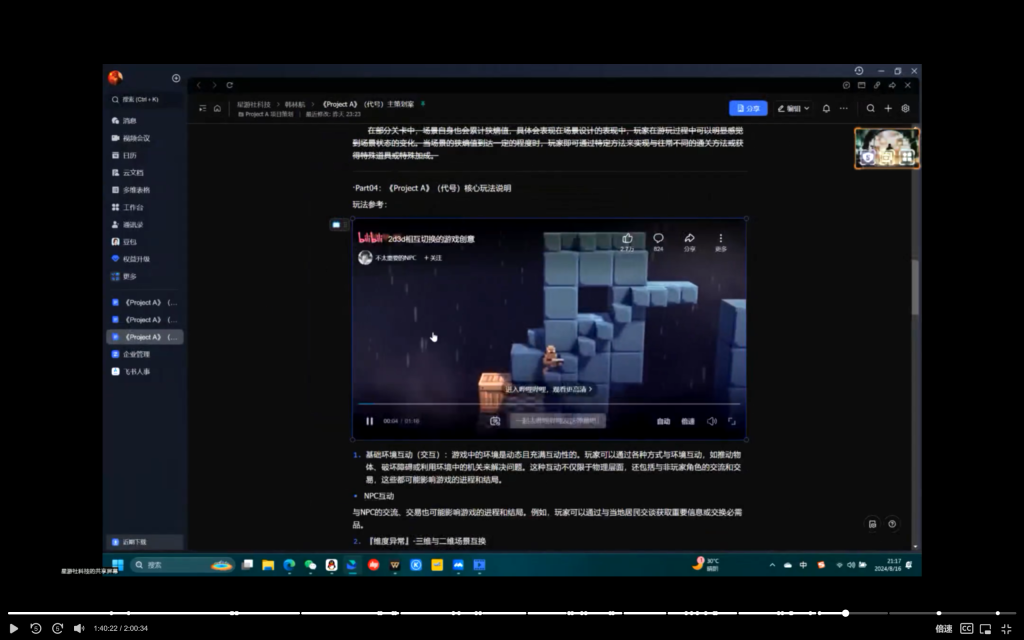Click 韩林航 in the breadcrumb path
Screen dimensions: 1024x640
294,104
